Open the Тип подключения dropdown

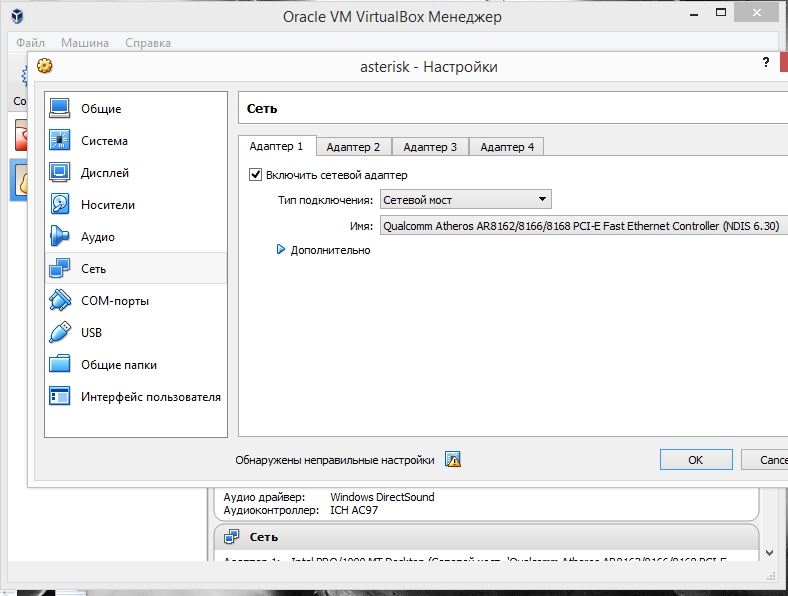466,200
